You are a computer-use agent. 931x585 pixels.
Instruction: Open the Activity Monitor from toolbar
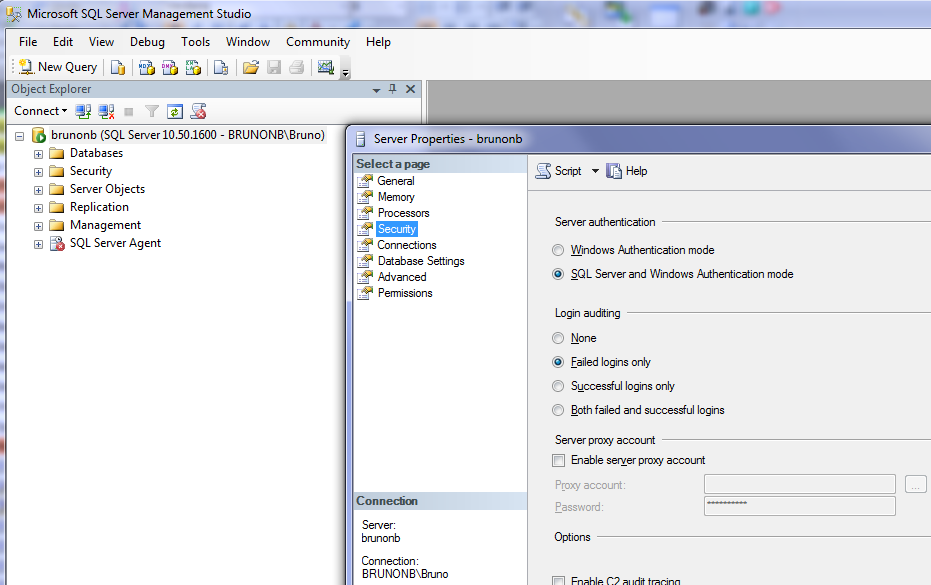coord(325,68)
